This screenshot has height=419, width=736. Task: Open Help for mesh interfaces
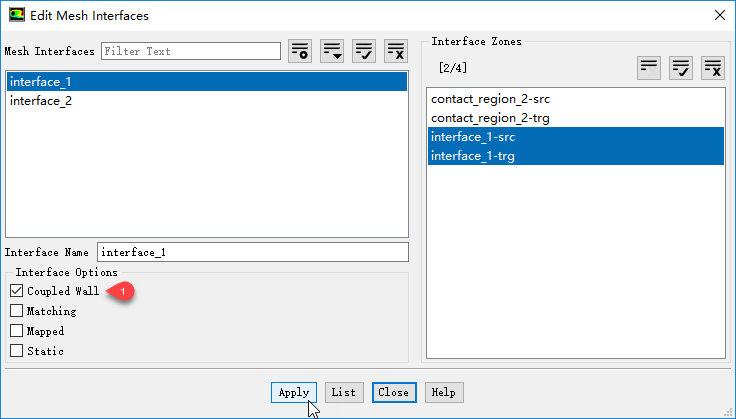tap(443, 393)
